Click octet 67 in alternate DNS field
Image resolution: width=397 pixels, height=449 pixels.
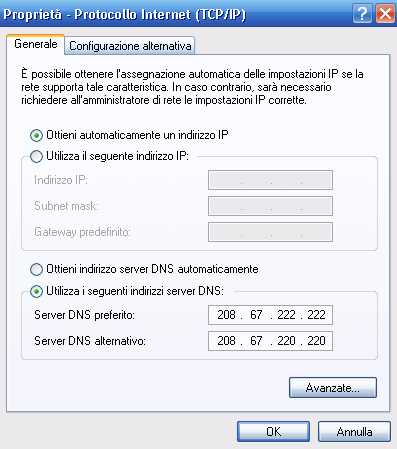tap(256, 341)
